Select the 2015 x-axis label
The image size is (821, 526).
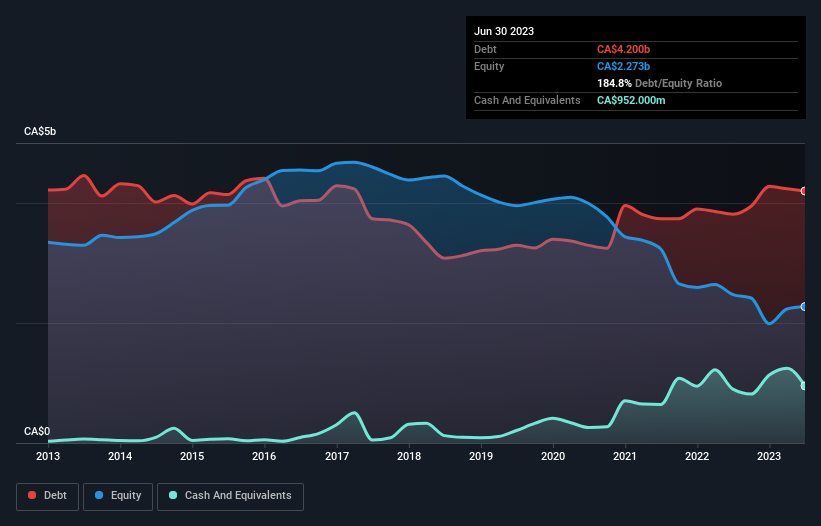[192, 456]
